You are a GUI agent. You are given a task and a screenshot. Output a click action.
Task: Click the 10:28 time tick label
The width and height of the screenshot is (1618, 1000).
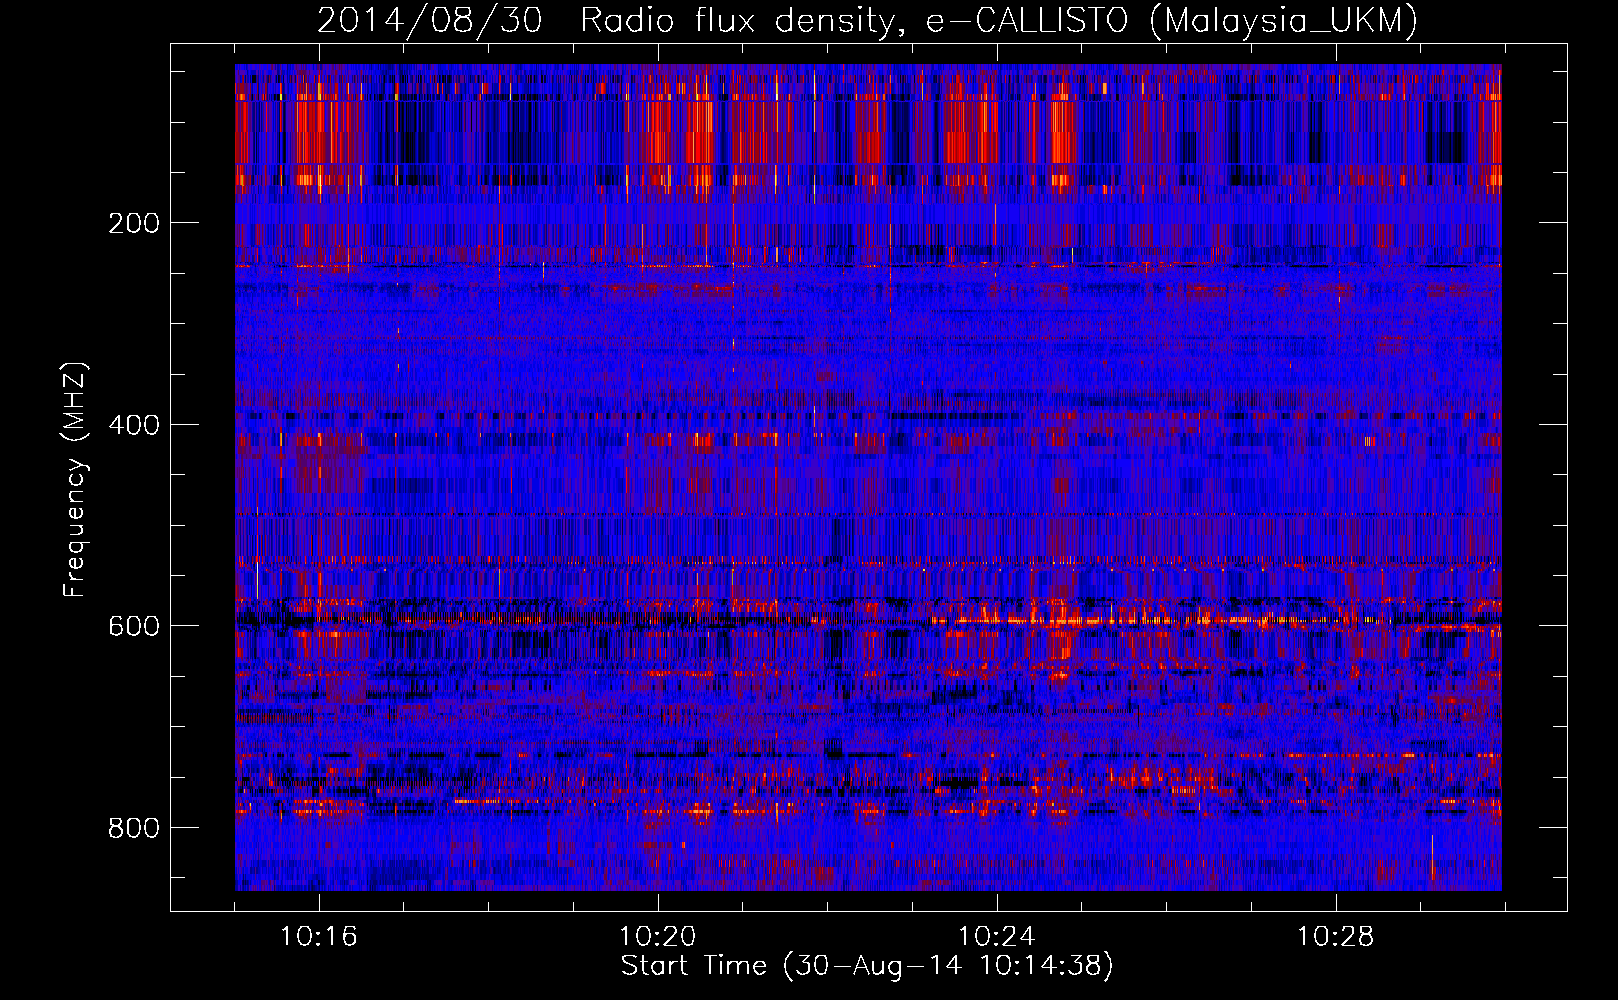tap(1336, 937)
